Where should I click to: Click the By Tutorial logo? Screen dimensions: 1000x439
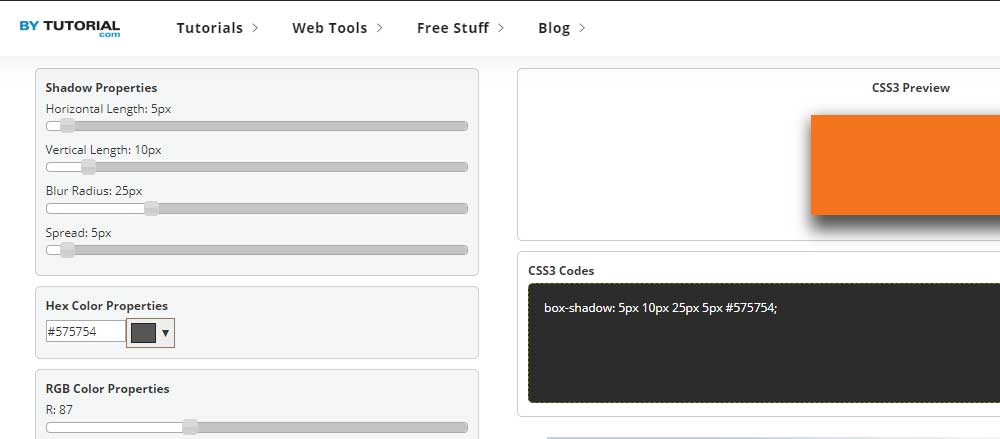click(70, 29)
